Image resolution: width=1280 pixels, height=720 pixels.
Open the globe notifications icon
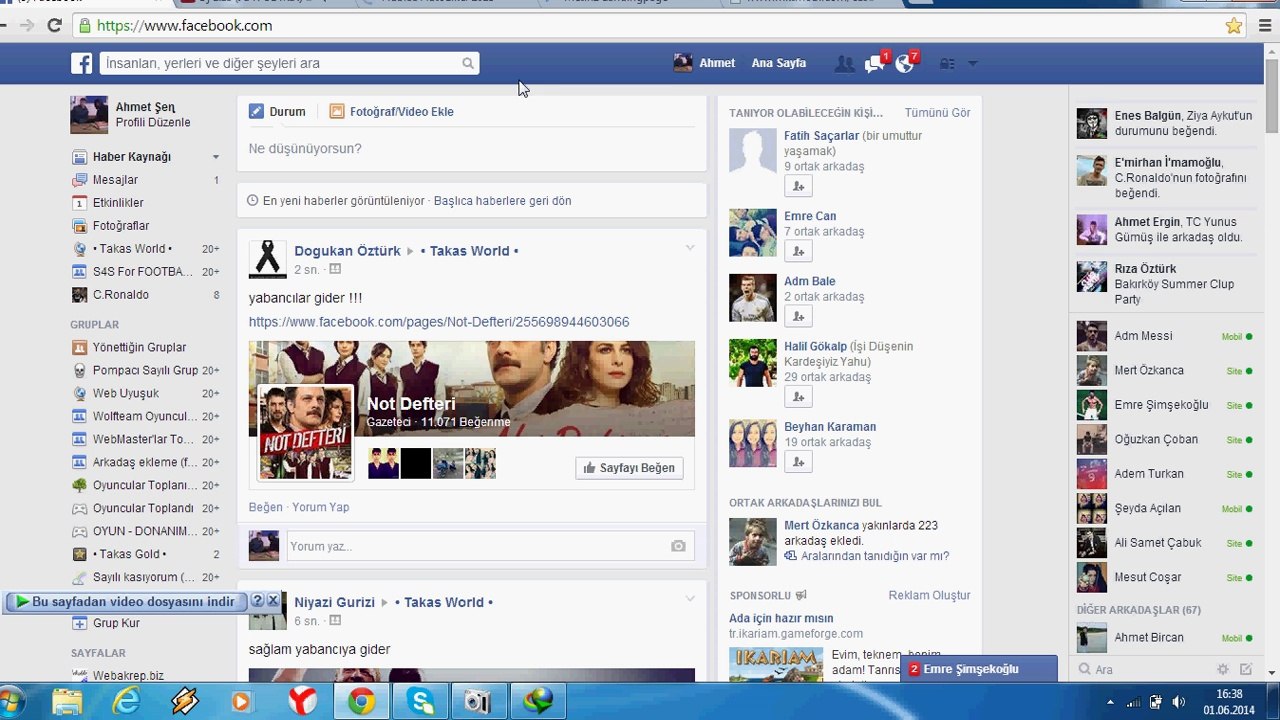[906, 63]
